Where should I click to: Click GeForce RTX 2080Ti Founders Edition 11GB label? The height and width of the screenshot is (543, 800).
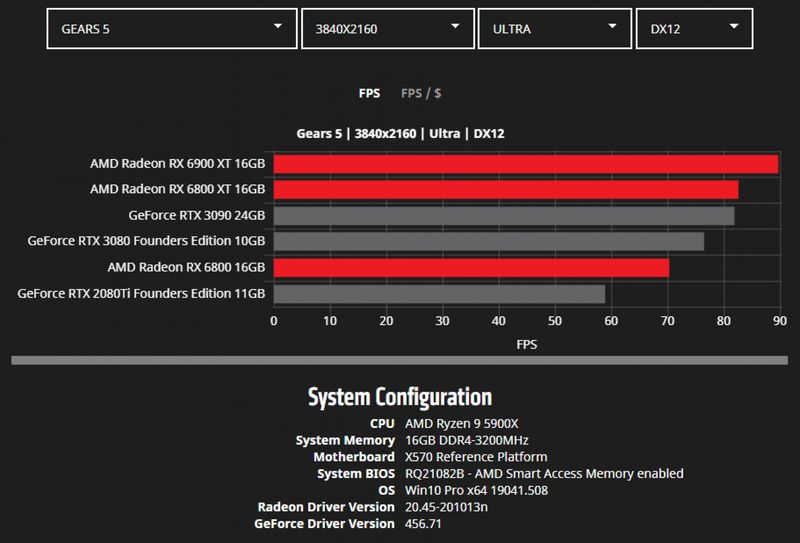(x=141, y=293)
